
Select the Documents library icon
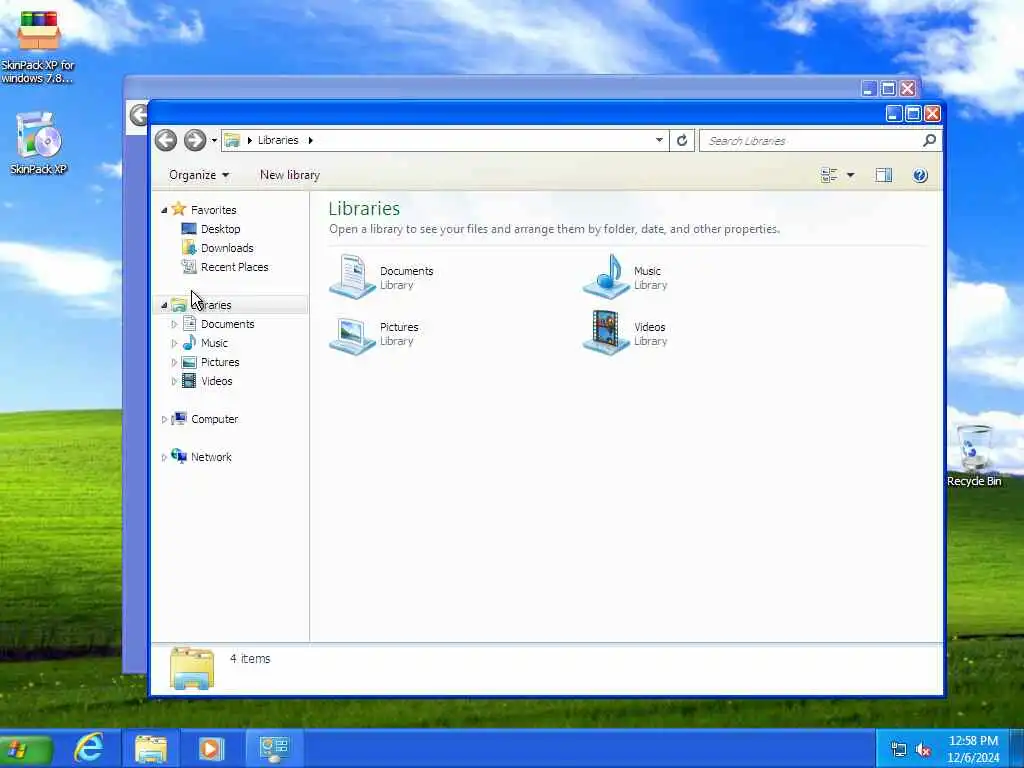click(x=352, y=277)
